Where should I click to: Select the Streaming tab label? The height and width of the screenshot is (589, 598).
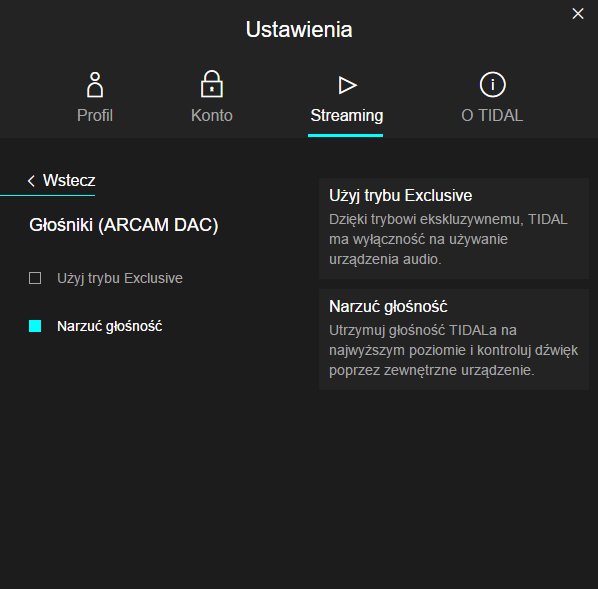point(347,116)
